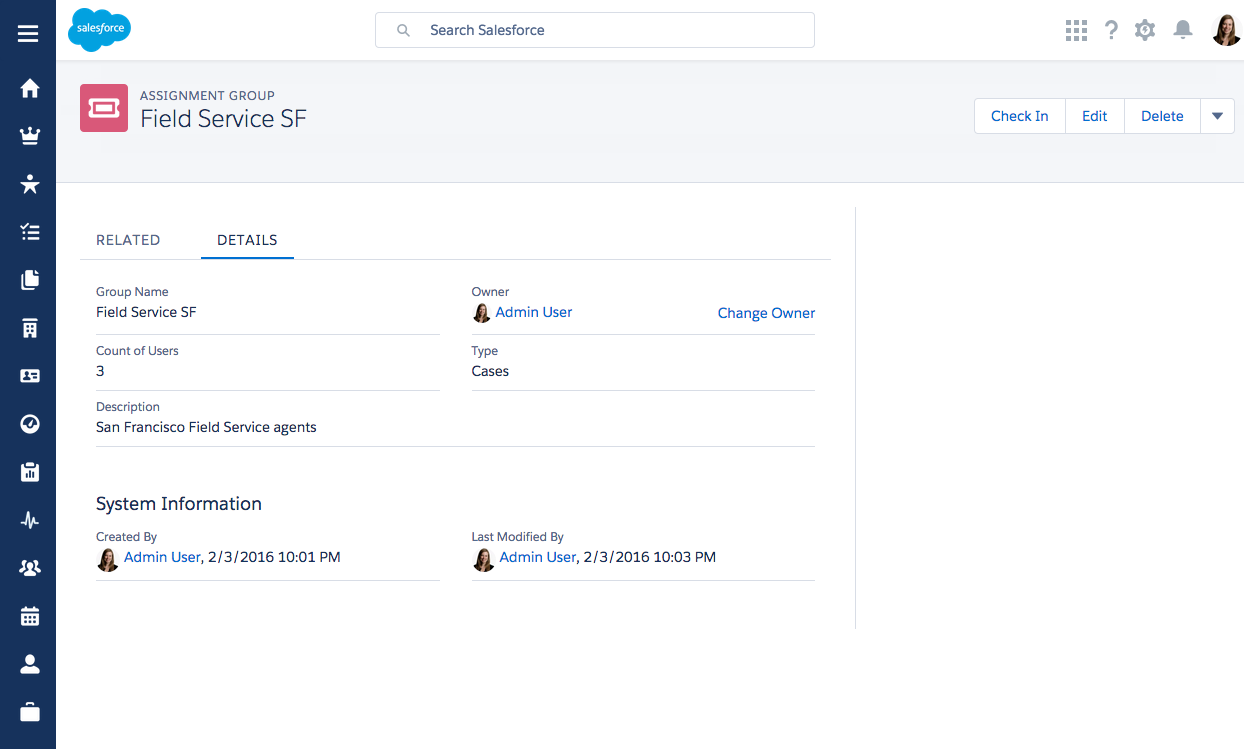1244x749 pixels.
Task: Open People single-person icon in sidebar
Action: (x=29, y=664)
